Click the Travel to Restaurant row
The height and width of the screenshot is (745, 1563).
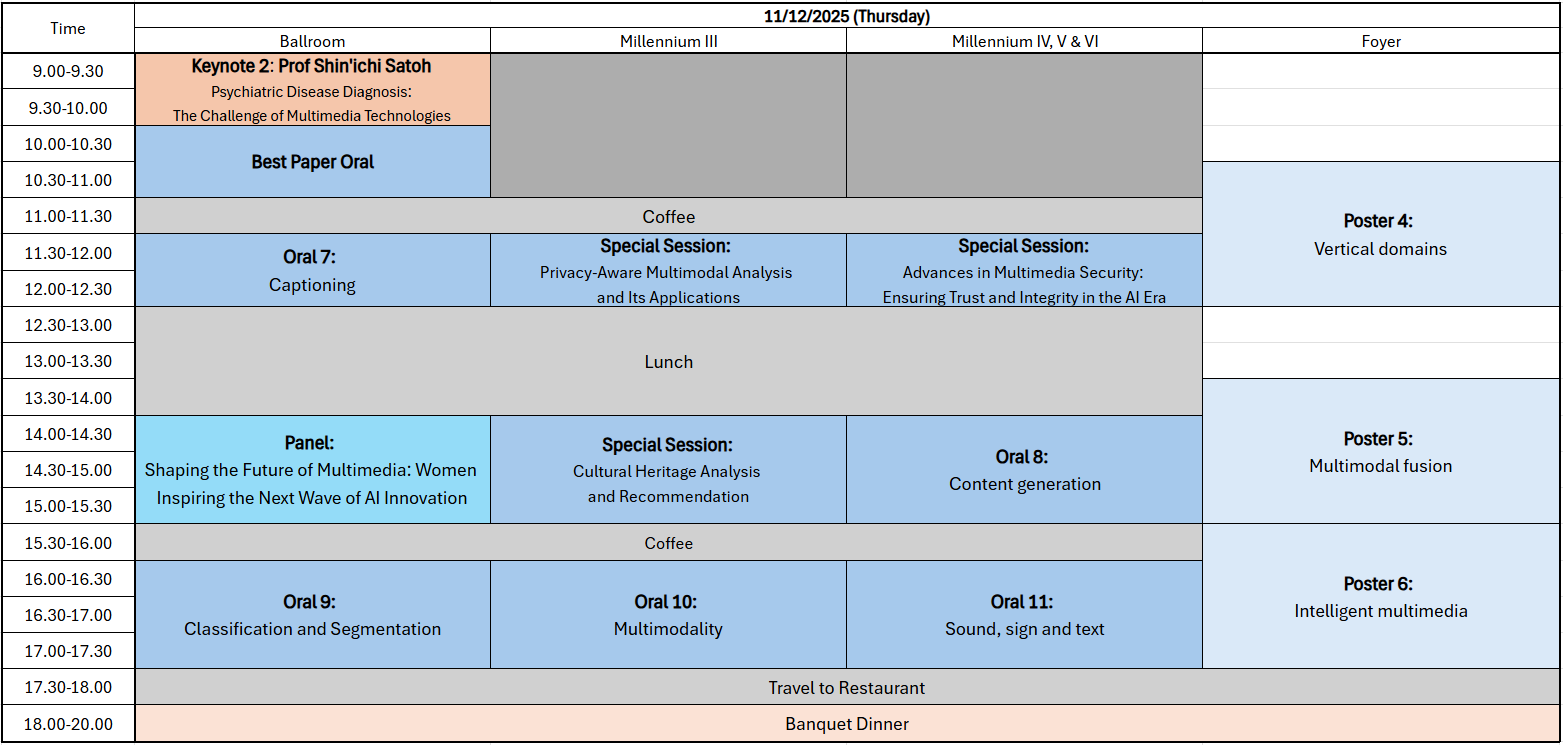(846, 687)
